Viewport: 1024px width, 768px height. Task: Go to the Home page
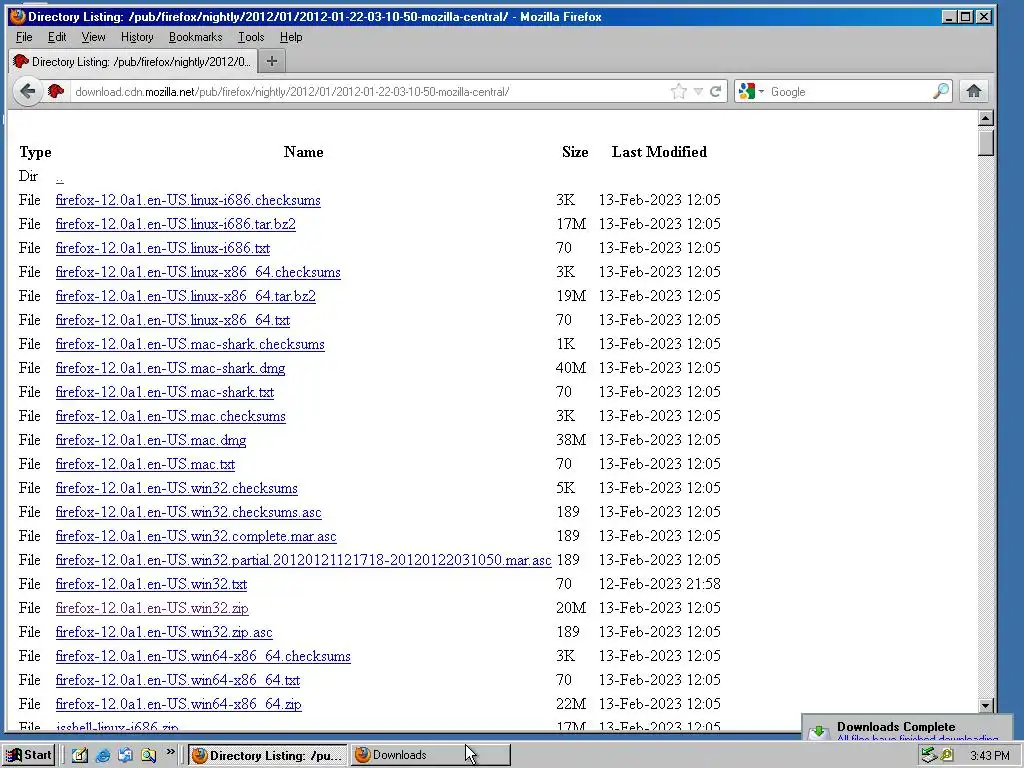(974, 91)
